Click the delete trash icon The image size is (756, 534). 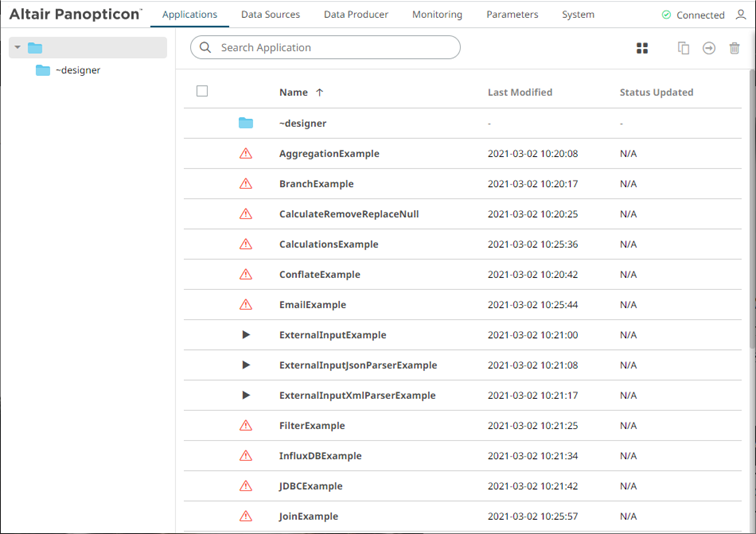[x=735, y=48]
